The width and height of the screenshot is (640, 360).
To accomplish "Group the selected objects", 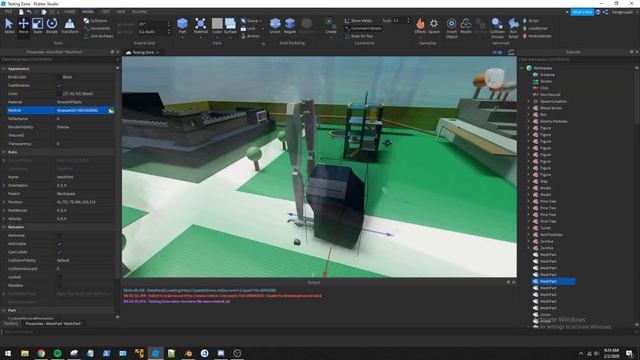I will (251, 20).
